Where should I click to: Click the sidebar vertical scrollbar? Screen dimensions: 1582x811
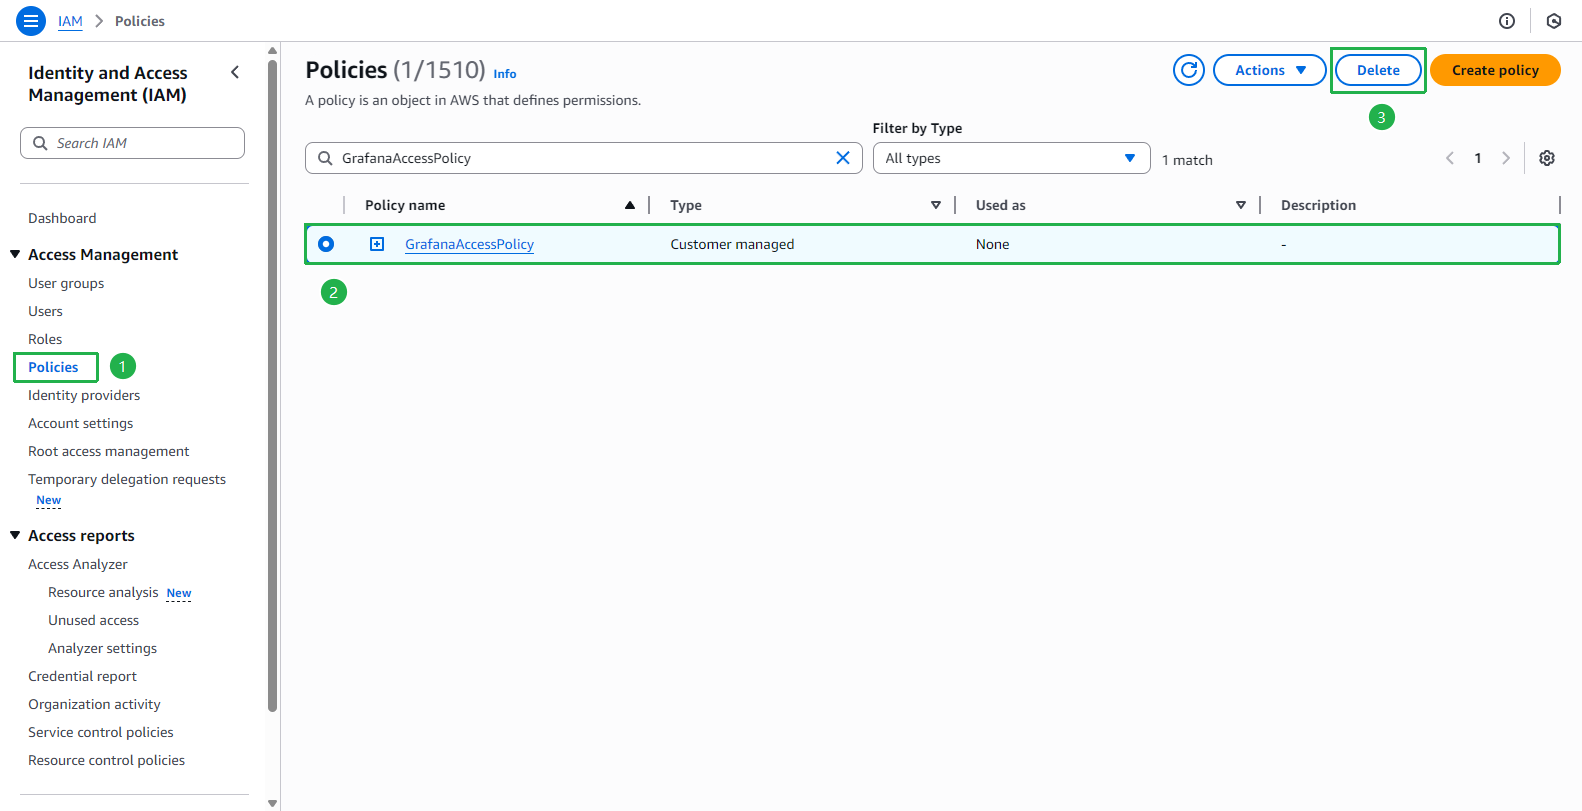[272, 385]
